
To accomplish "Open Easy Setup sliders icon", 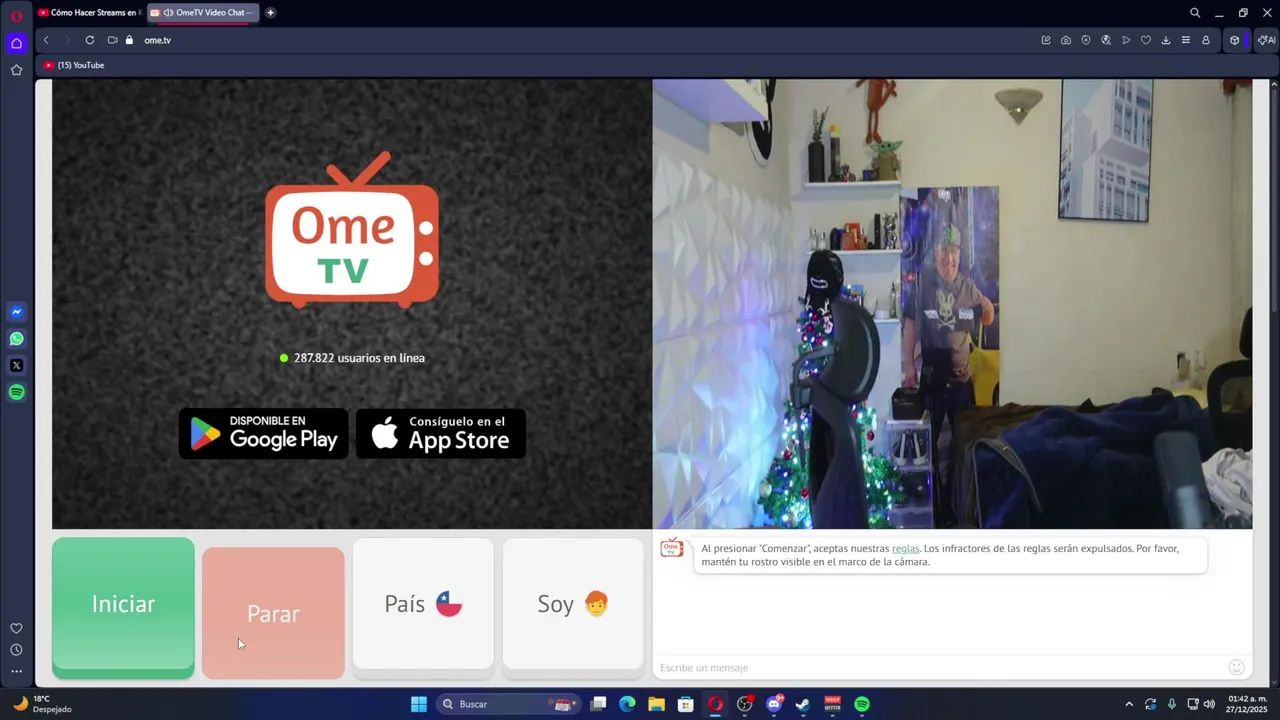I will (1186, 40).
